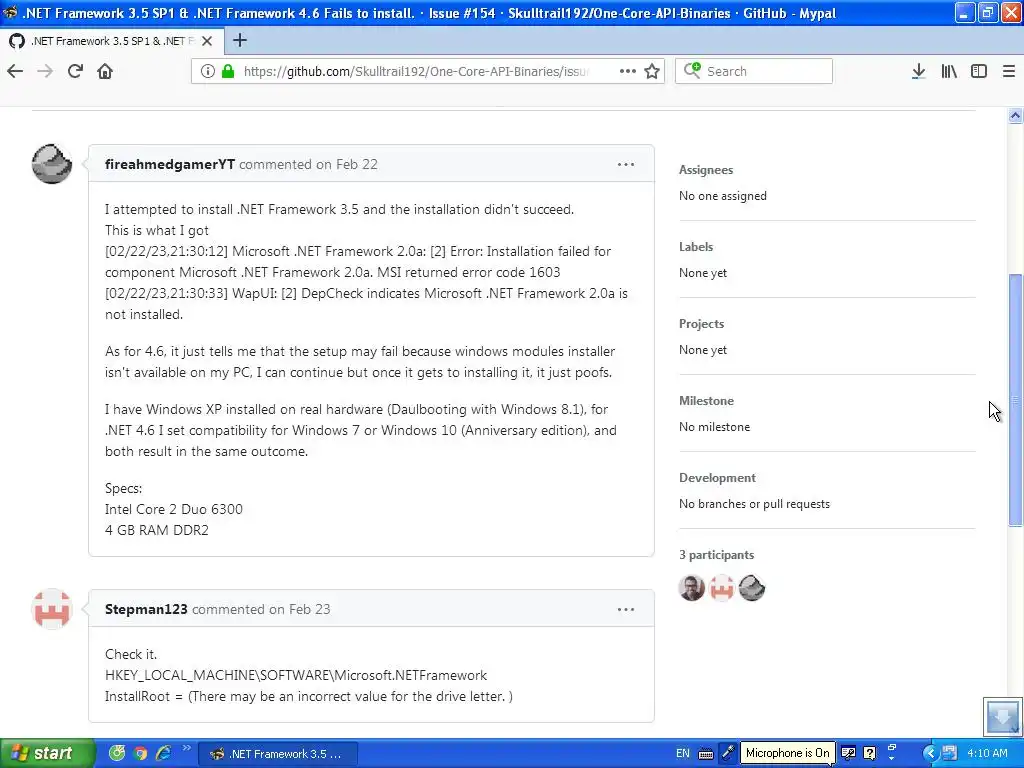Launch the green quick launch browser icon

[x=117, y=754]
